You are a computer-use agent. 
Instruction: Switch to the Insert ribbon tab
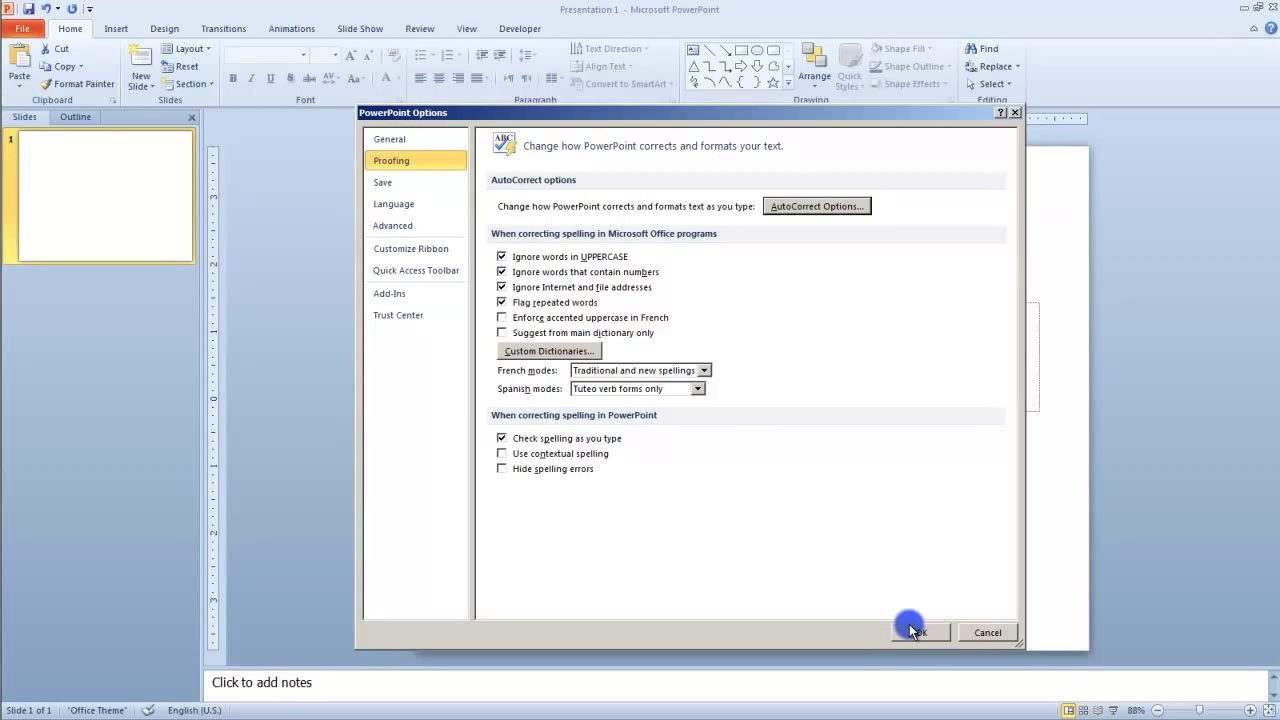[116, 29]
